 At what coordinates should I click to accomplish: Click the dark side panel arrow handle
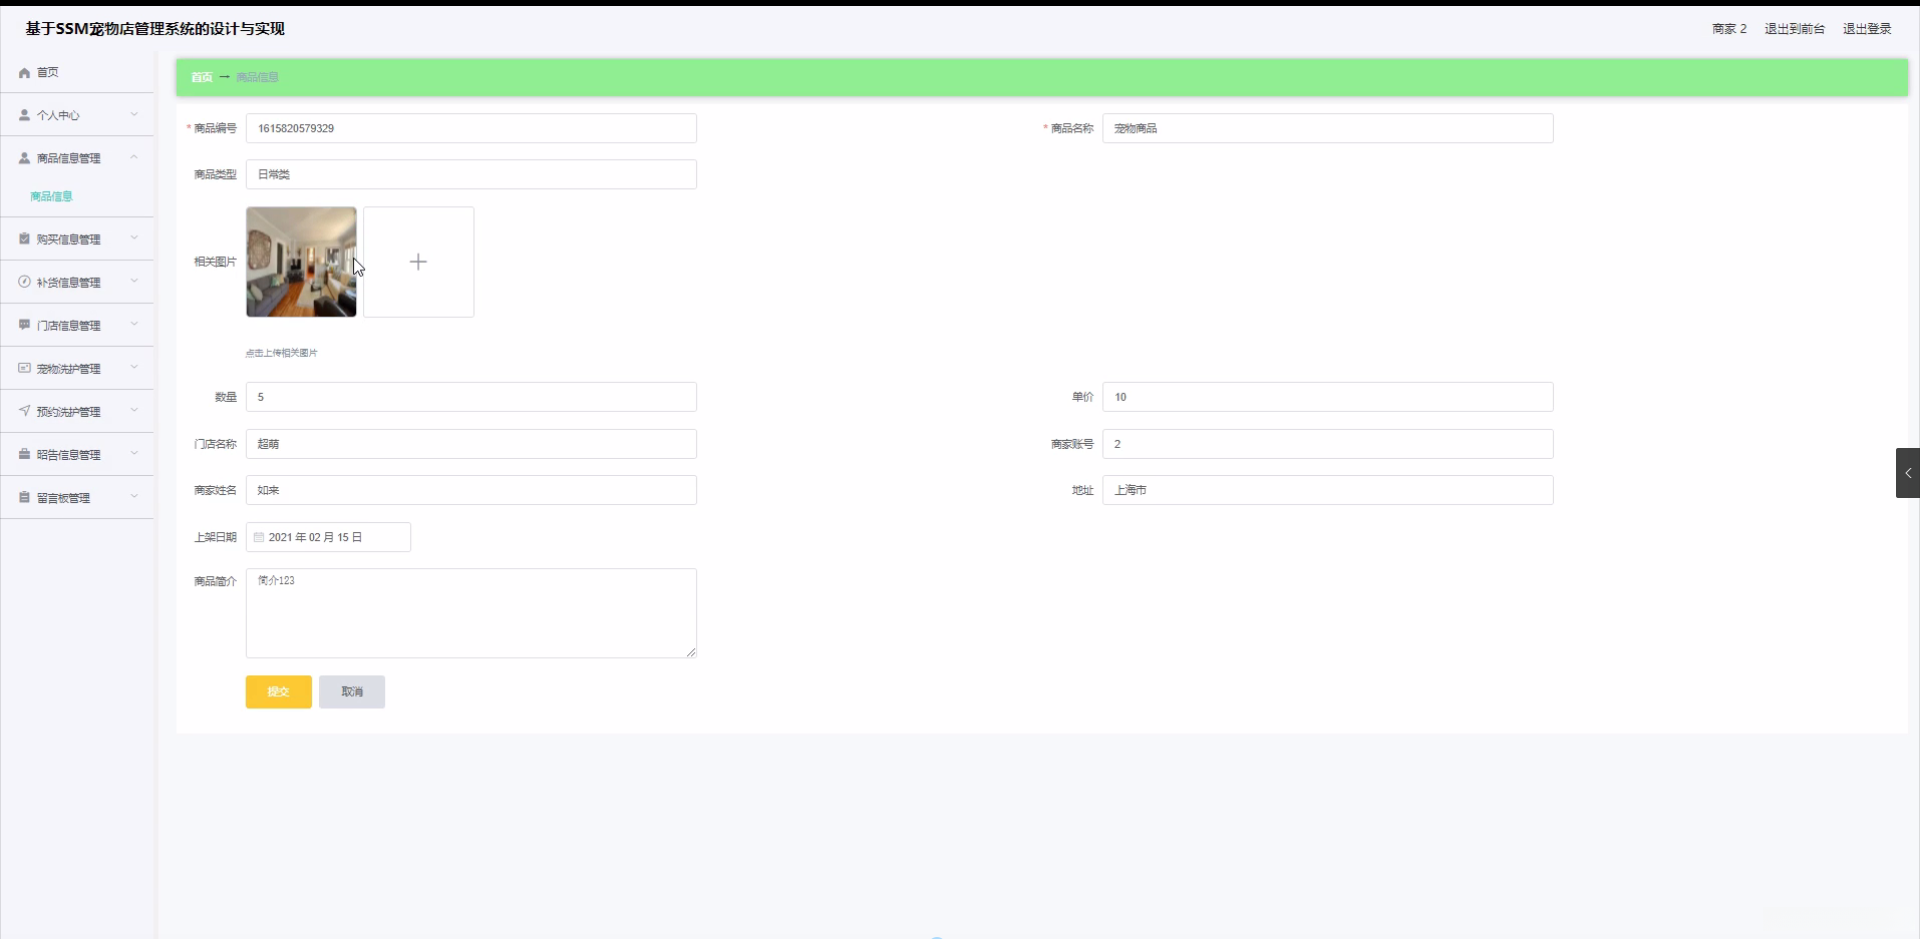click(x=1907, y=473)
